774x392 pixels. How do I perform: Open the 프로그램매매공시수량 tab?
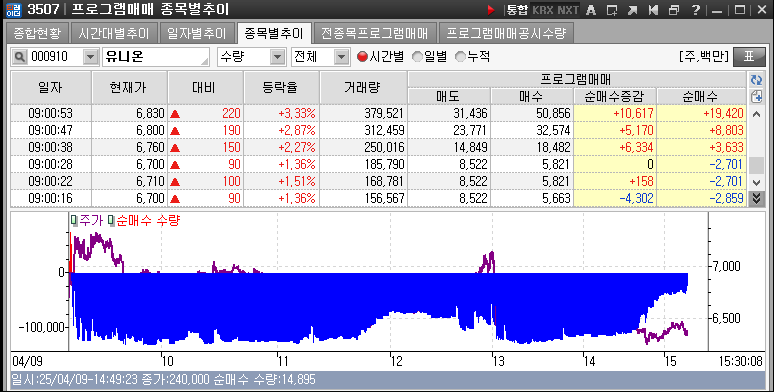click(506, 33)
